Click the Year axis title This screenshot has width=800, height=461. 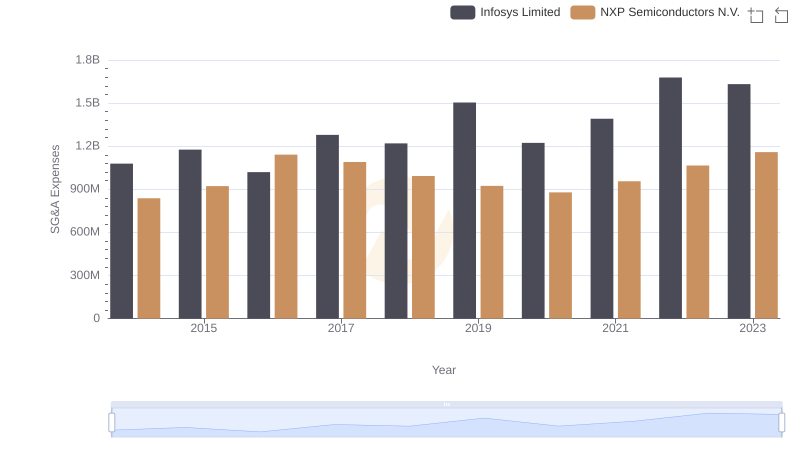[444, 370]
